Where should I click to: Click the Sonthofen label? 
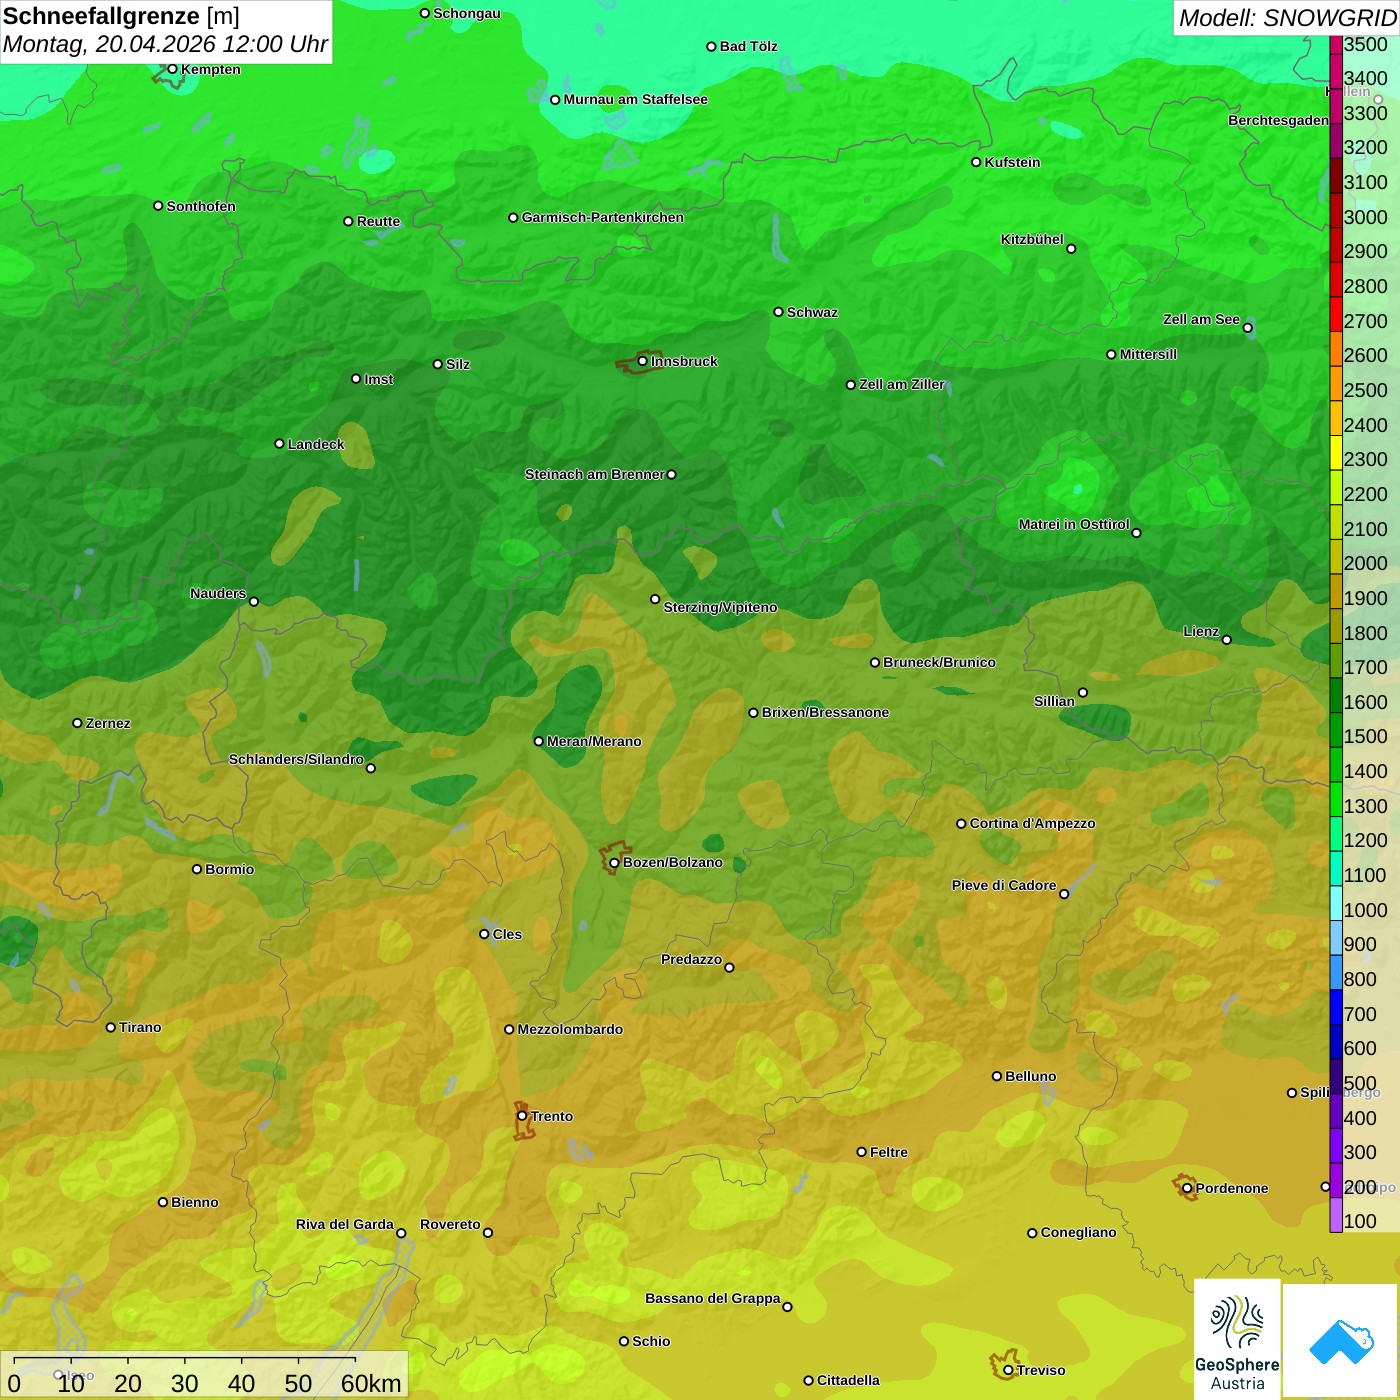point(201,206)
